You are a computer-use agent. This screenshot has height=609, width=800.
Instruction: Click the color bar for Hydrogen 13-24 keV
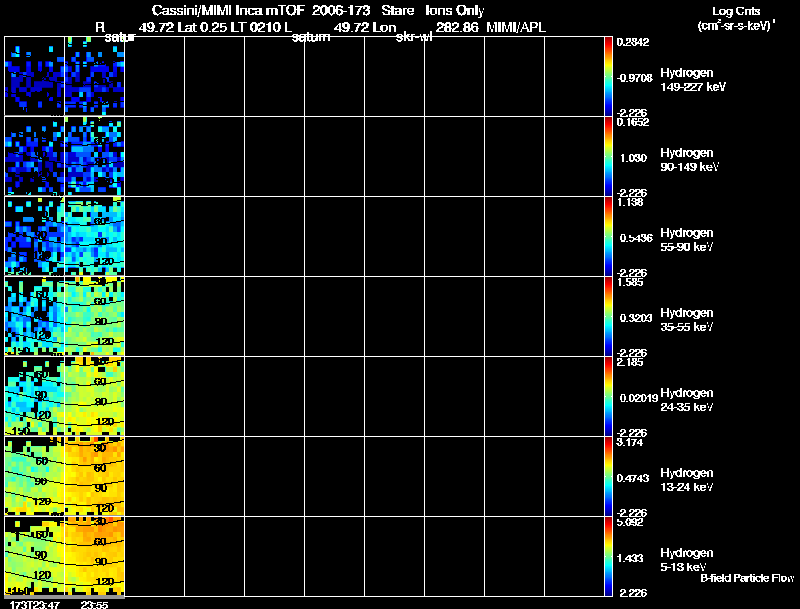point(608,476)
